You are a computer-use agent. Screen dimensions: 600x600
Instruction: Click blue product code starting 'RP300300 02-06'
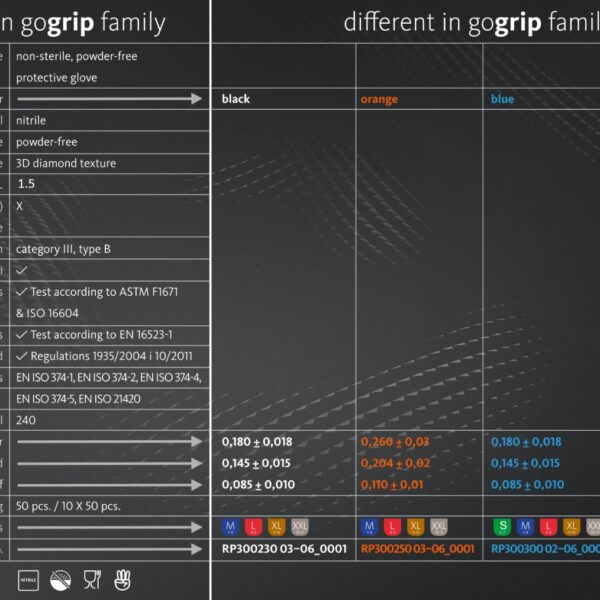click(545, 549)
